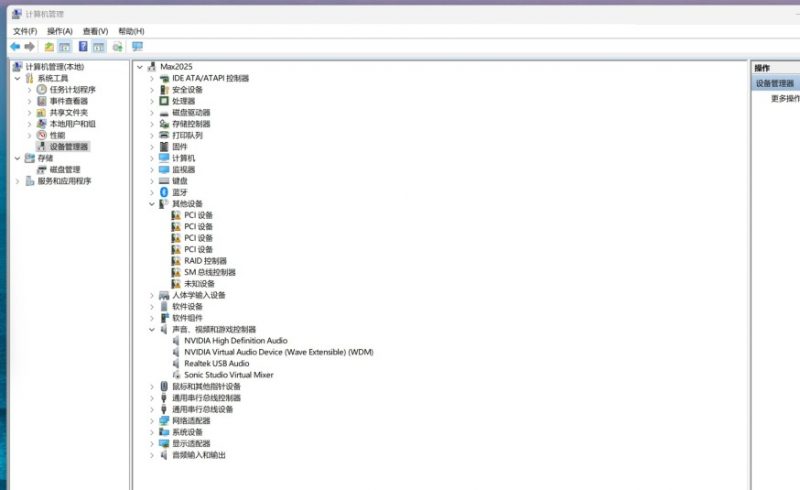Select the RAID 控制器 warning device icon
The width and height of the screenshot is (800, 490).
[x=176, y=261]
